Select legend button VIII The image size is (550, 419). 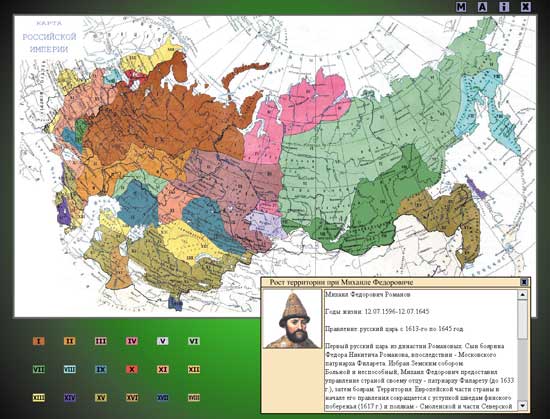click(70, 369)
